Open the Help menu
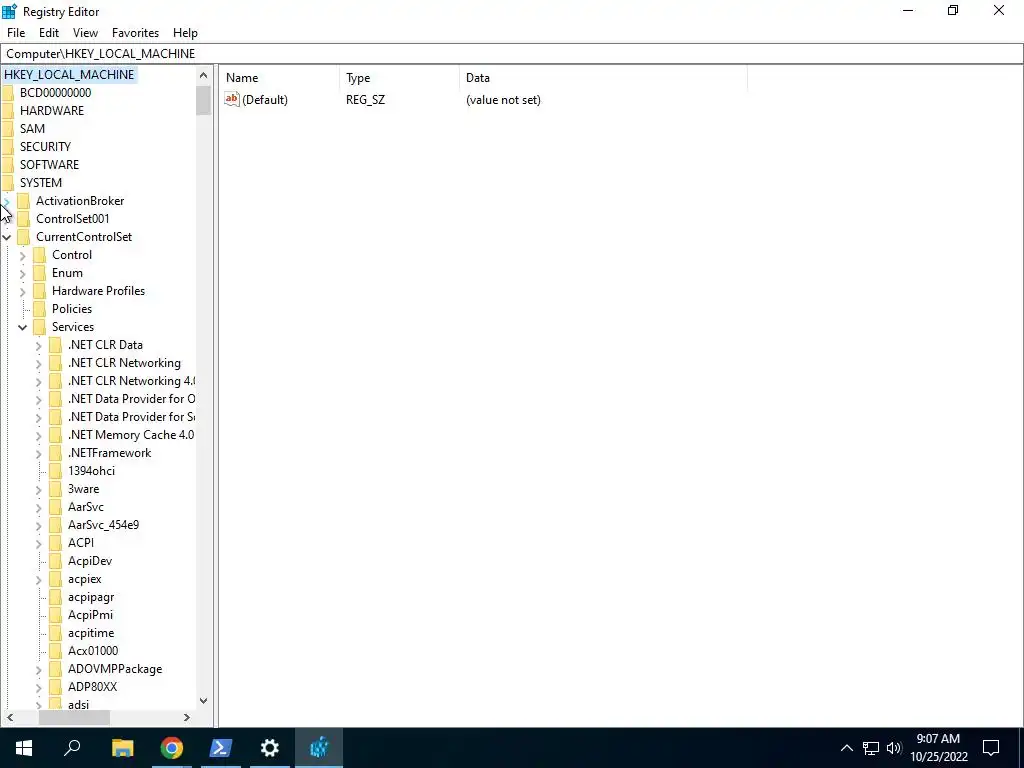Screen dimensions: 1024x768 [x=185, y=33]
